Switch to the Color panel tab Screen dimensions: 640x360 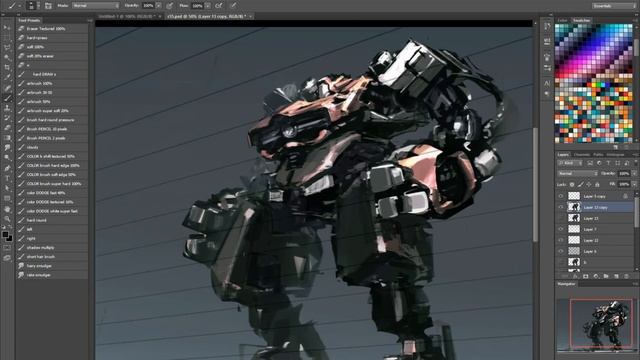click(562, 20)
